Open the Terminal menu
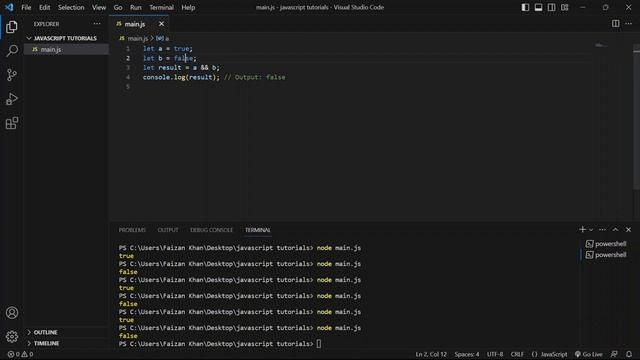Viewport: 640px width, 360px height. (x=161, y=7)
